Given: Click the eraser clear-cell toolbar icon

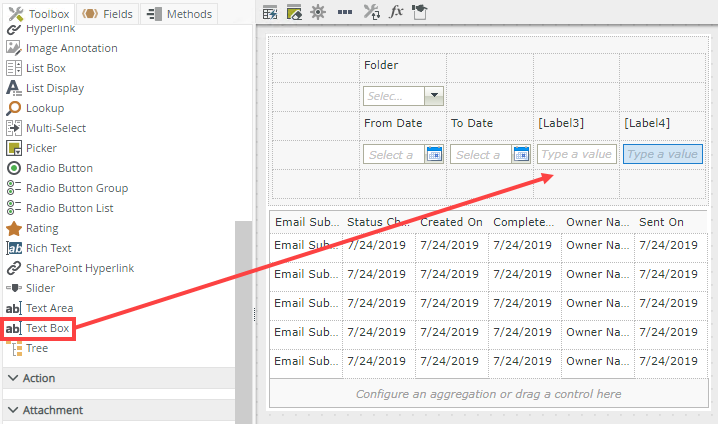Looking at the screenshot, I should pyautogui.click(x=294, y=12).
